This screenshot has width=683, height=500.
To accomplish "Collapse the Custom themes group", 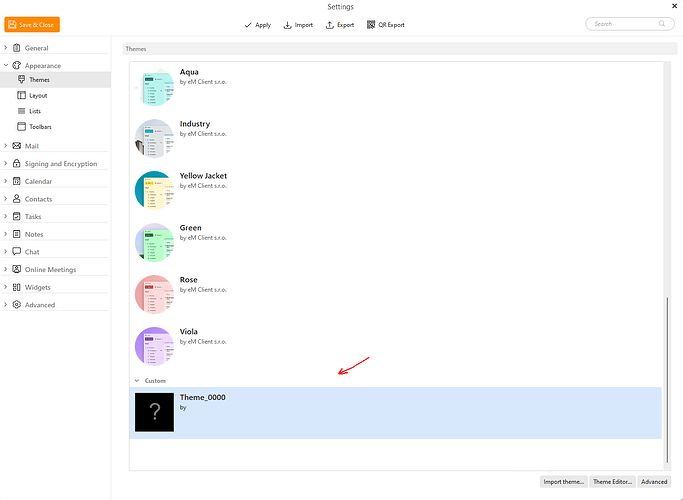I will [137, 381].
